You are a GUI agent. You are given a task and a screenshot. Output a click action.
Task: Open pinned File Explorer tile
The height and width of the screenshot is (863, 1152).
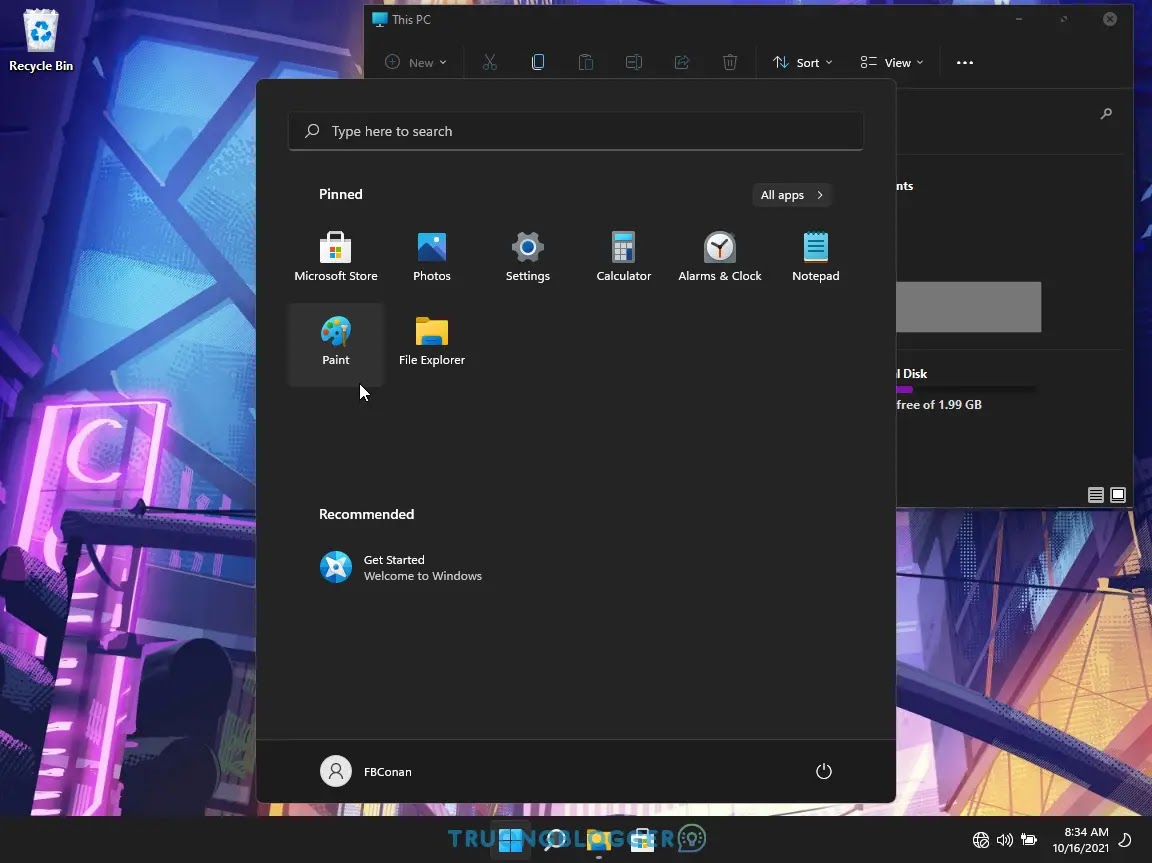point(431,342)
